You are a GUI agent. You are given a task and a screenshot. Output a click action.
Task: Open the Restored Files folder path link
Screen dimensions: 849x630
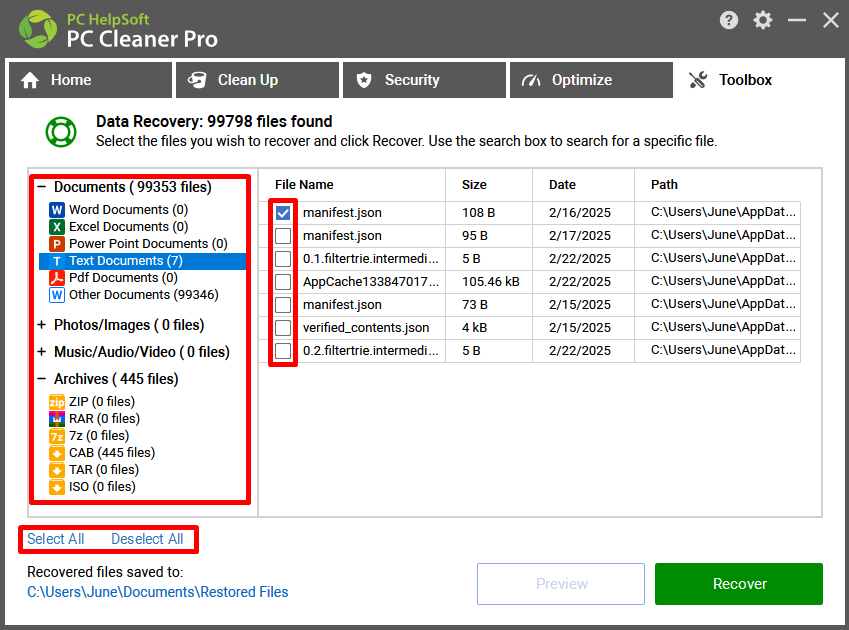coord(158,592)
